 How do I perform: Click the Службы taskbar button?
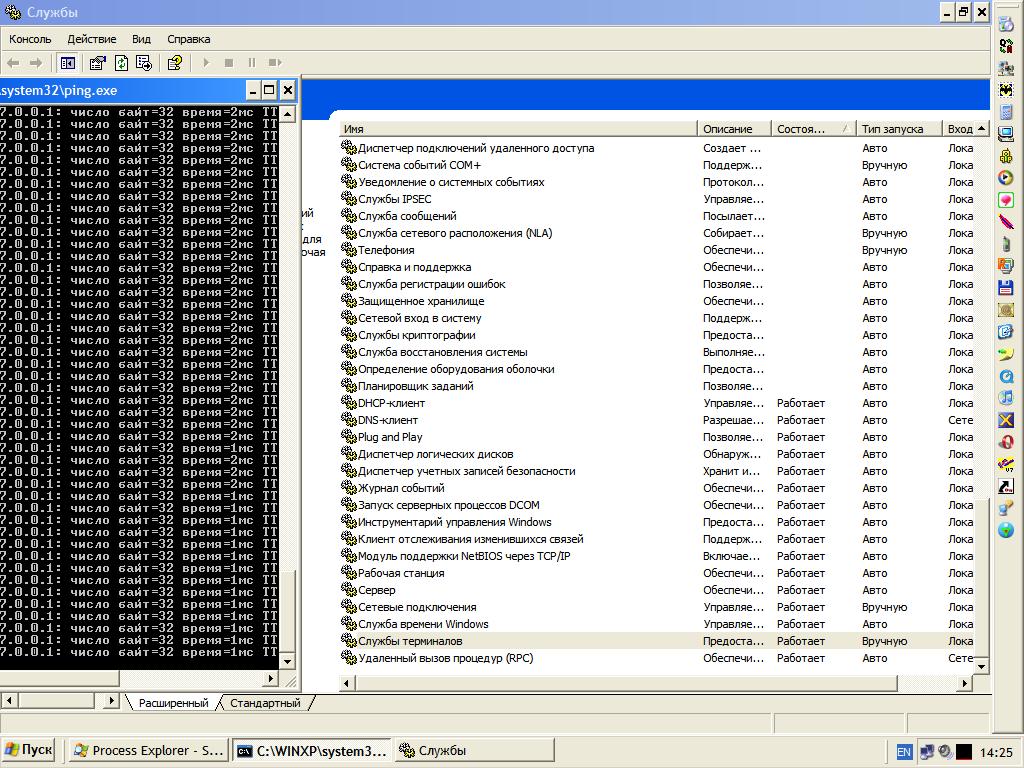pyautogui.click(x=475, y=751)
